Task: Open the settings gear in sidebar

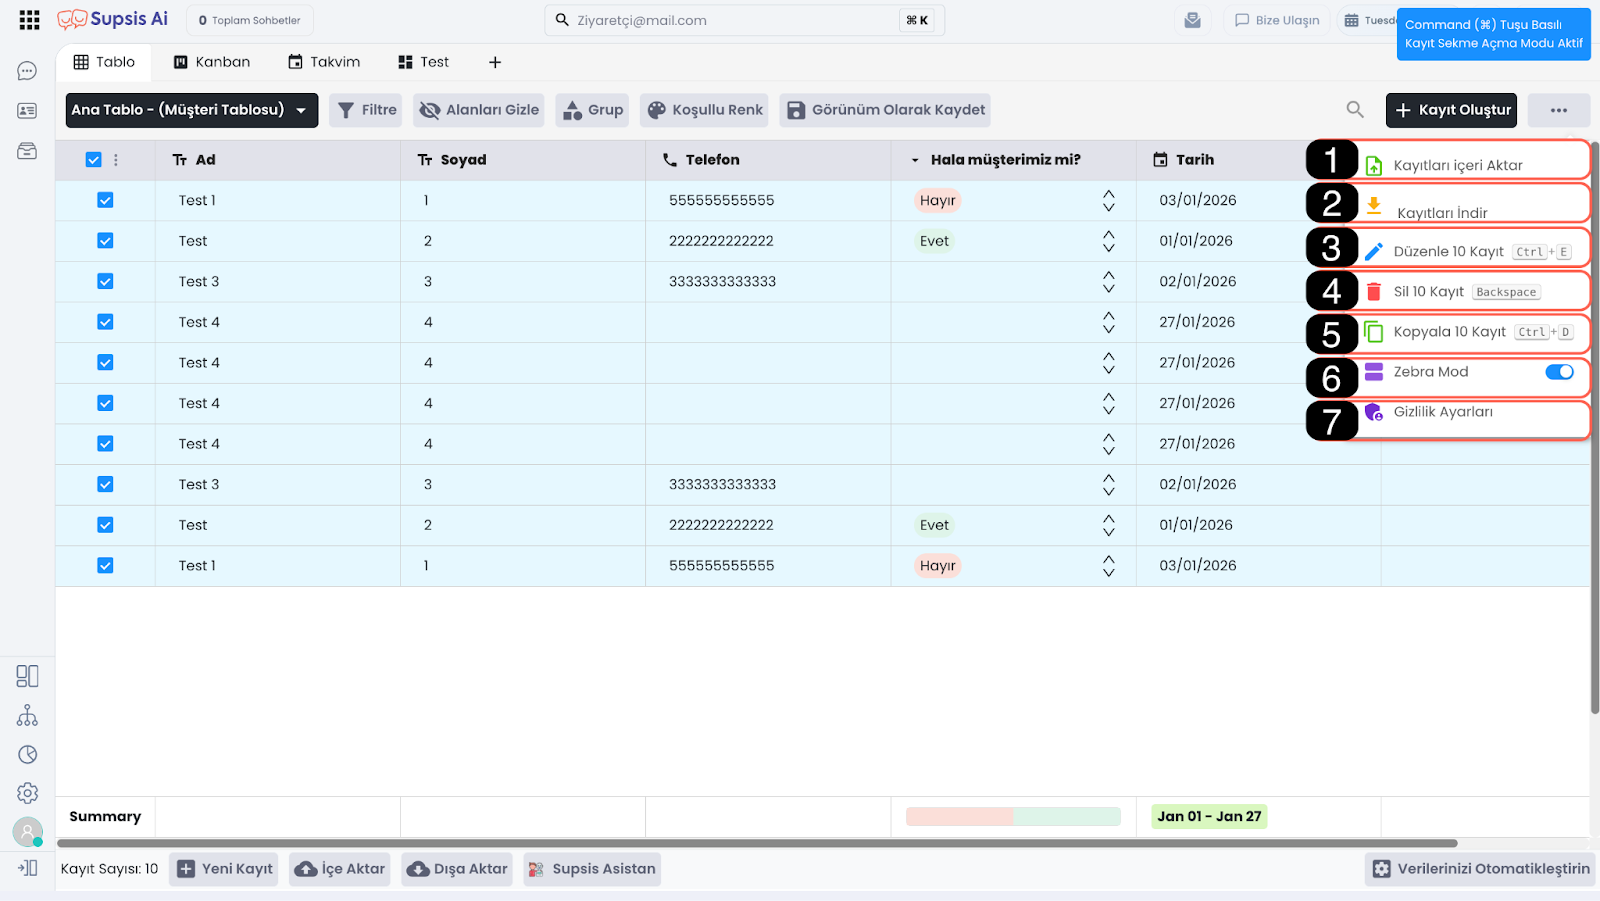Action: (27, 793)
